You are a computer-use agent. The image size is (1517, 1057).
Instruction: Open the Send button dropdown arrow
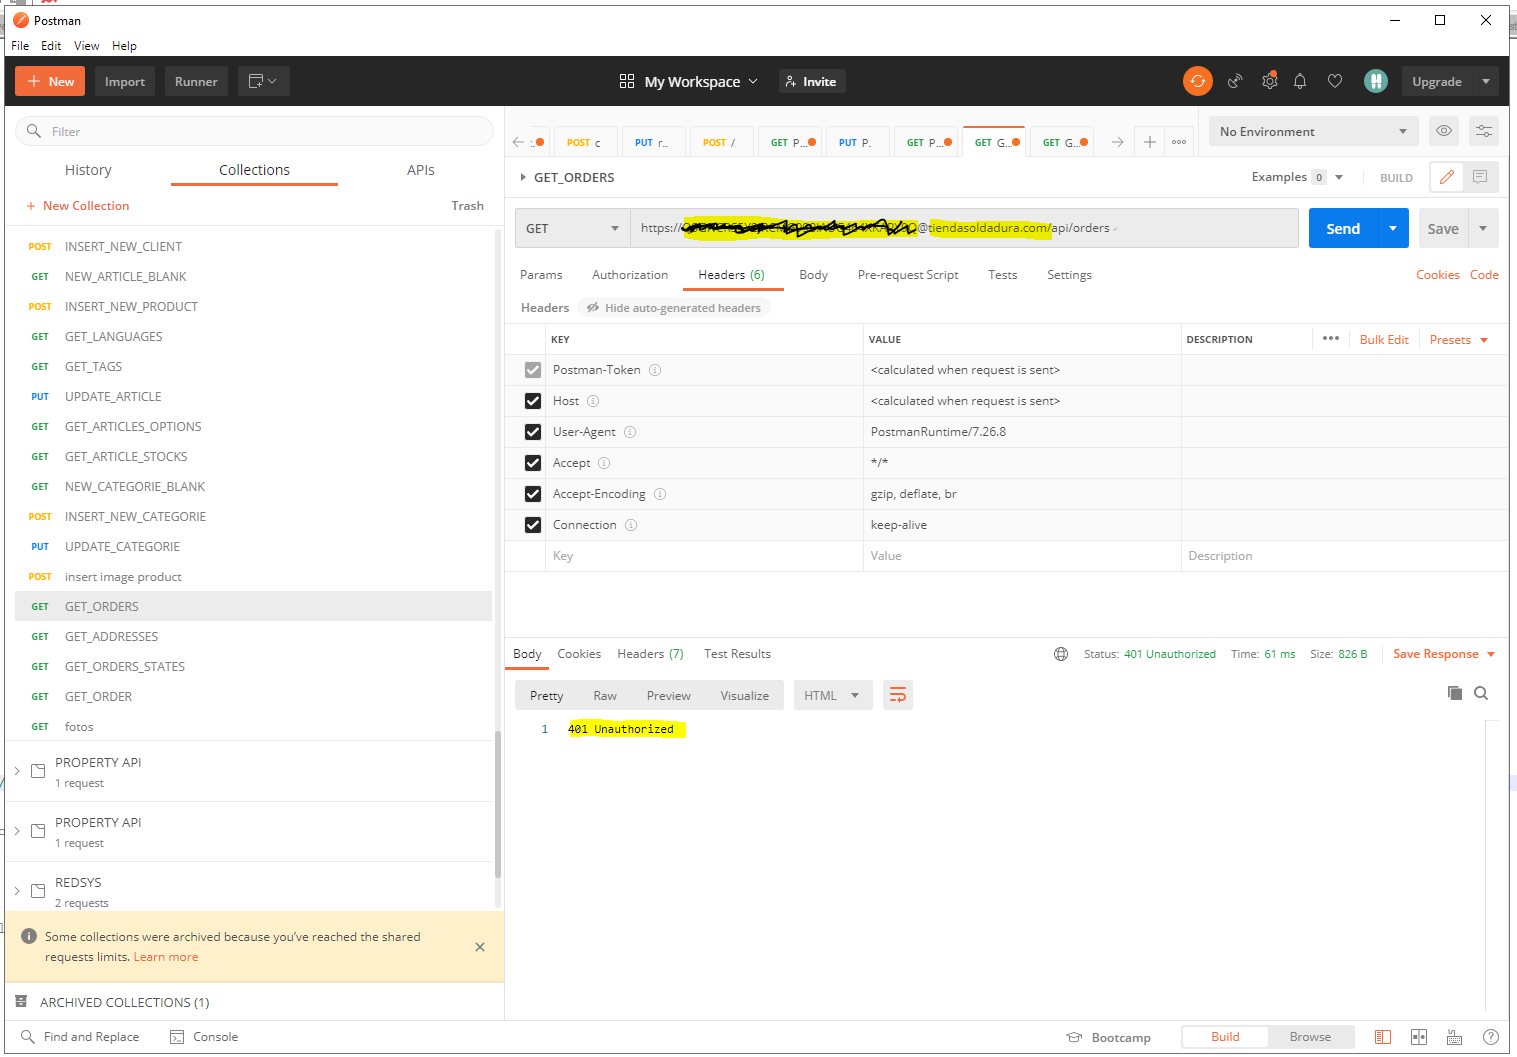pos(1393,228)
